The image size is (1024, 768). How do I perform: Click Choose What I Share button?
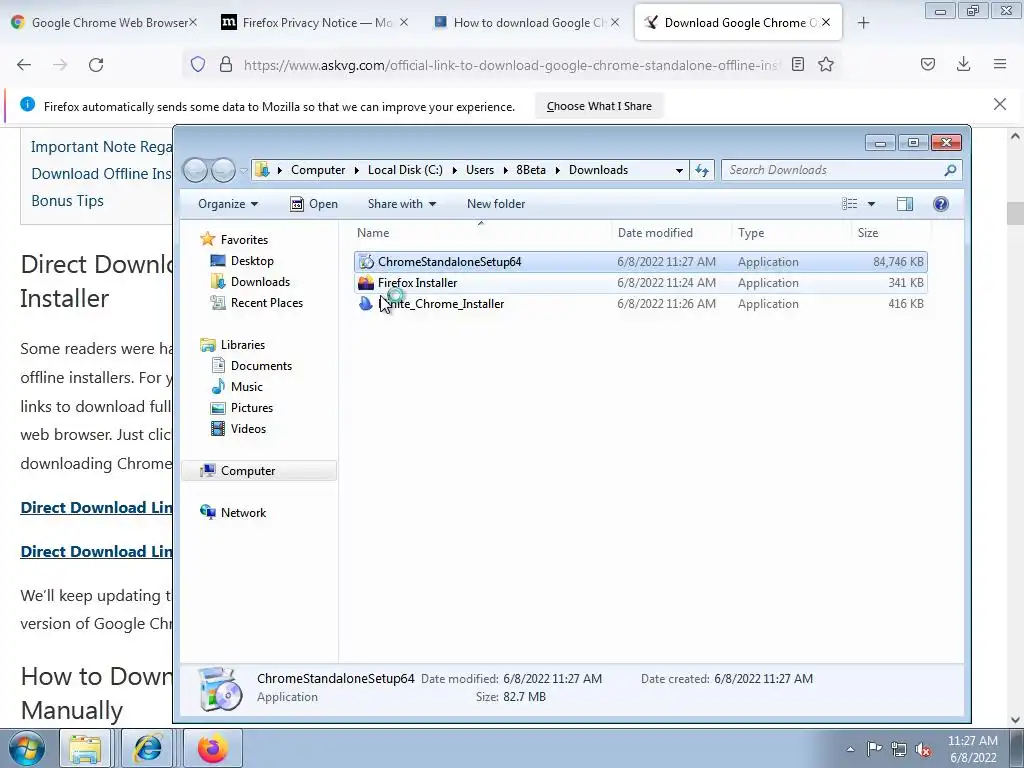point(599,106)
